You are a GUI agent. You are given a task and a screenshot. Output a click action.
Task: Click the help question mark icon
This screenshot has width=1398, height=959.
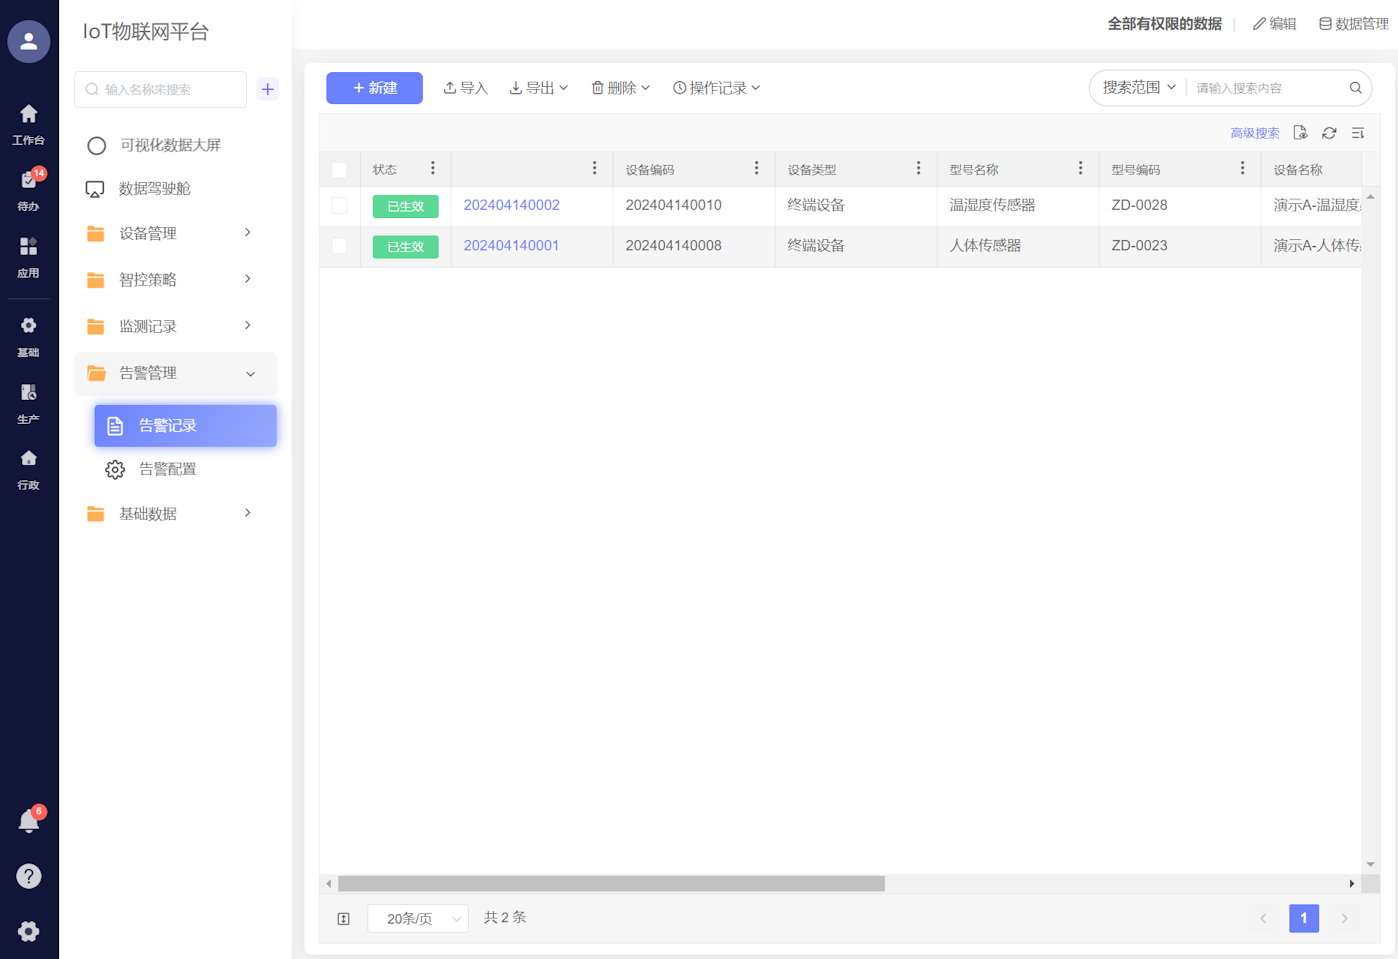click(x=28, y=876)
